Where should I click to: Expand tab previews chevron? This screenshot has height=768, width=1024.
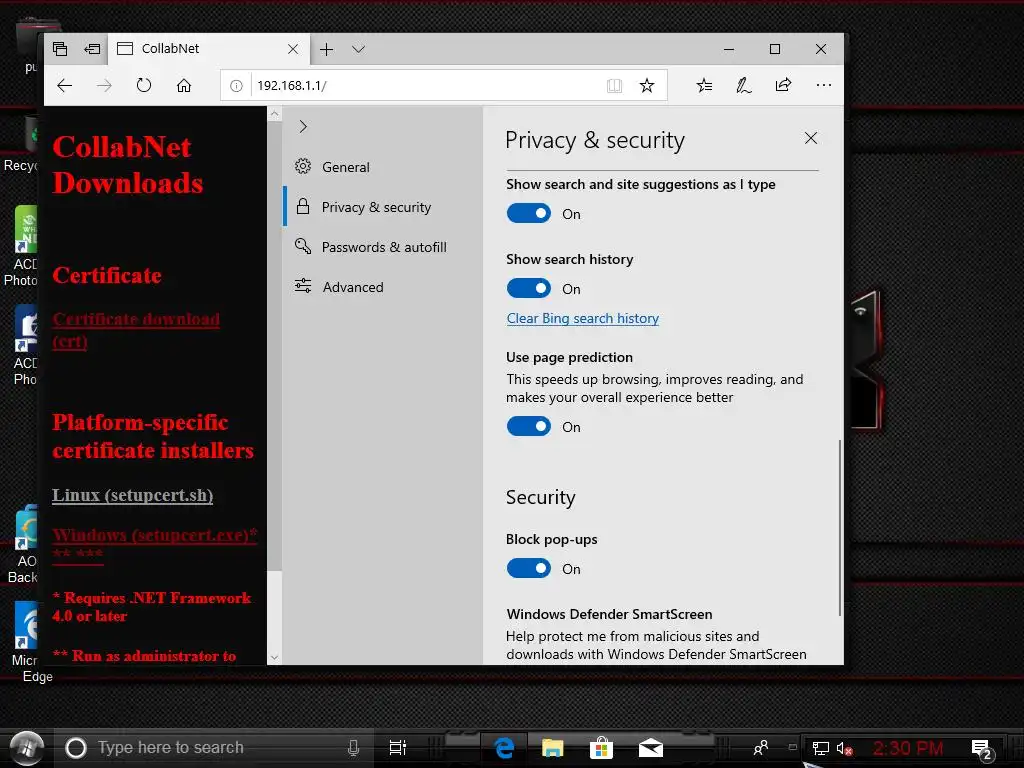[x=358, y=49]
